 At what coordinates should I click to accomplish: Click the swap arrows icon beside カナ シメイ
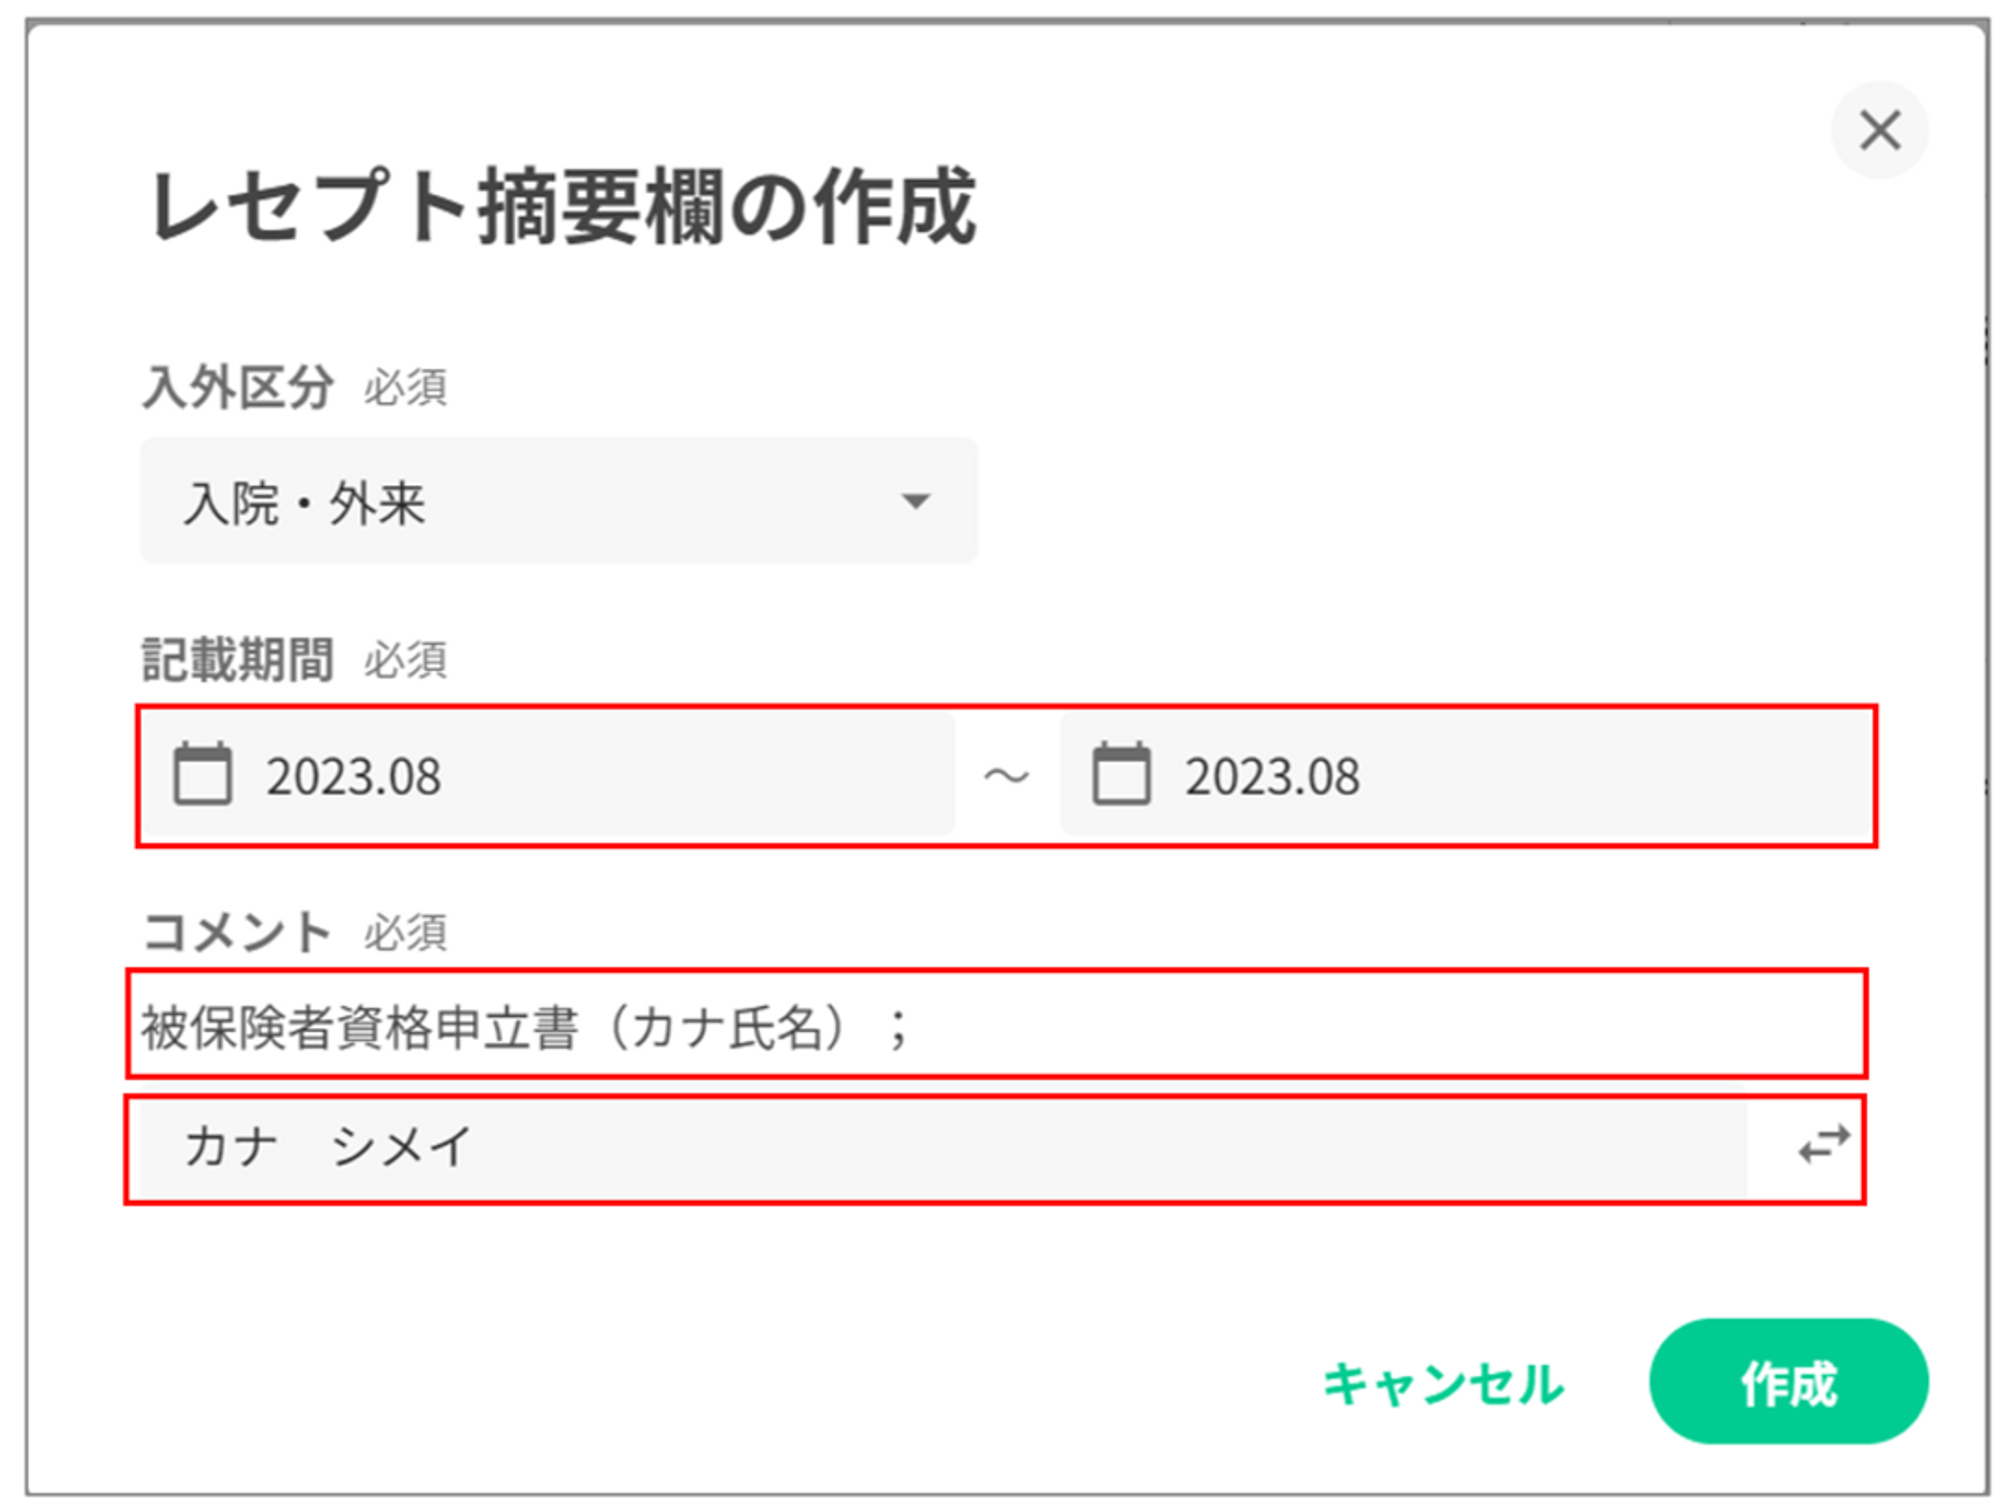click(1823, 1145)
